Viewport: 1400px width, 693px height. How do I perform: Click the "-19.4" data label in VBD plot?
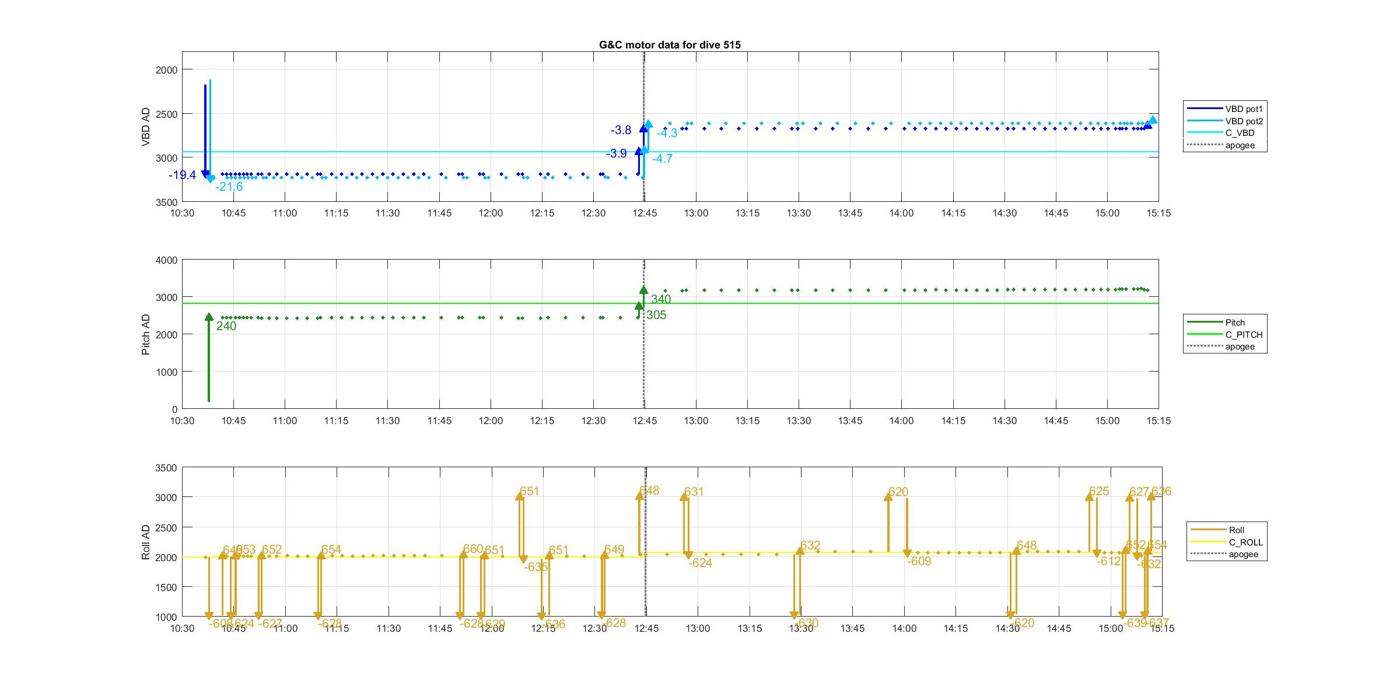(183, 175)
